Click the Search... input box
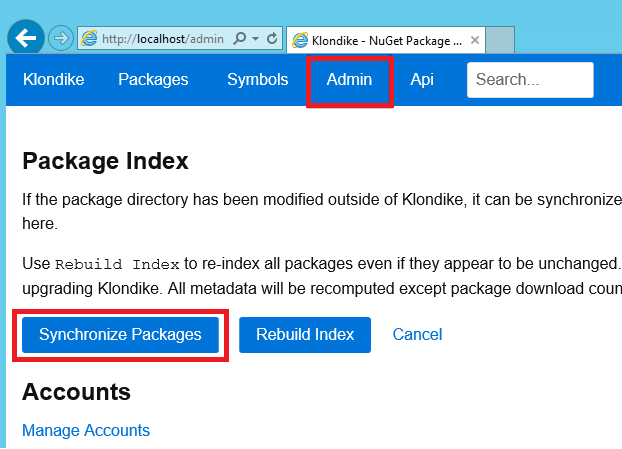This screenshot has height=449, width=622. tap(530, 80)
